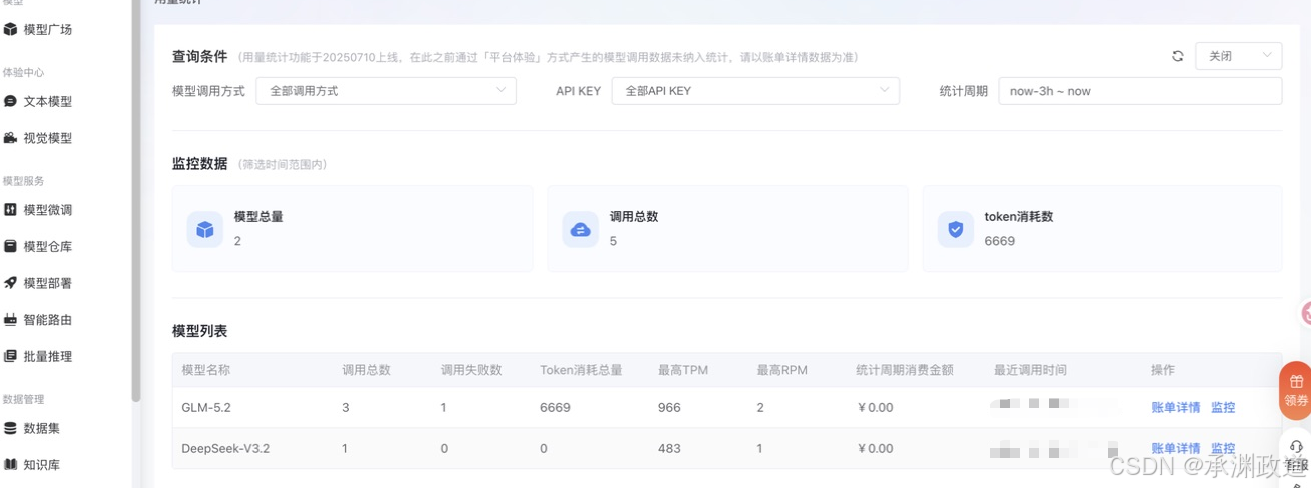Open the 关闭 auto-refresh dropdown
1311x488 pixels.
click(1238, 56)
